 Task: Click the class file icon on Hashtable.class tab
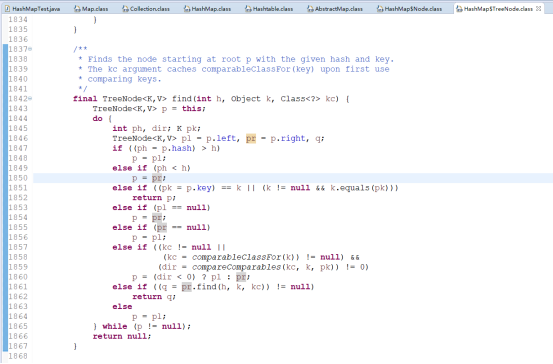pyautogui.click(x=248, y=9)
